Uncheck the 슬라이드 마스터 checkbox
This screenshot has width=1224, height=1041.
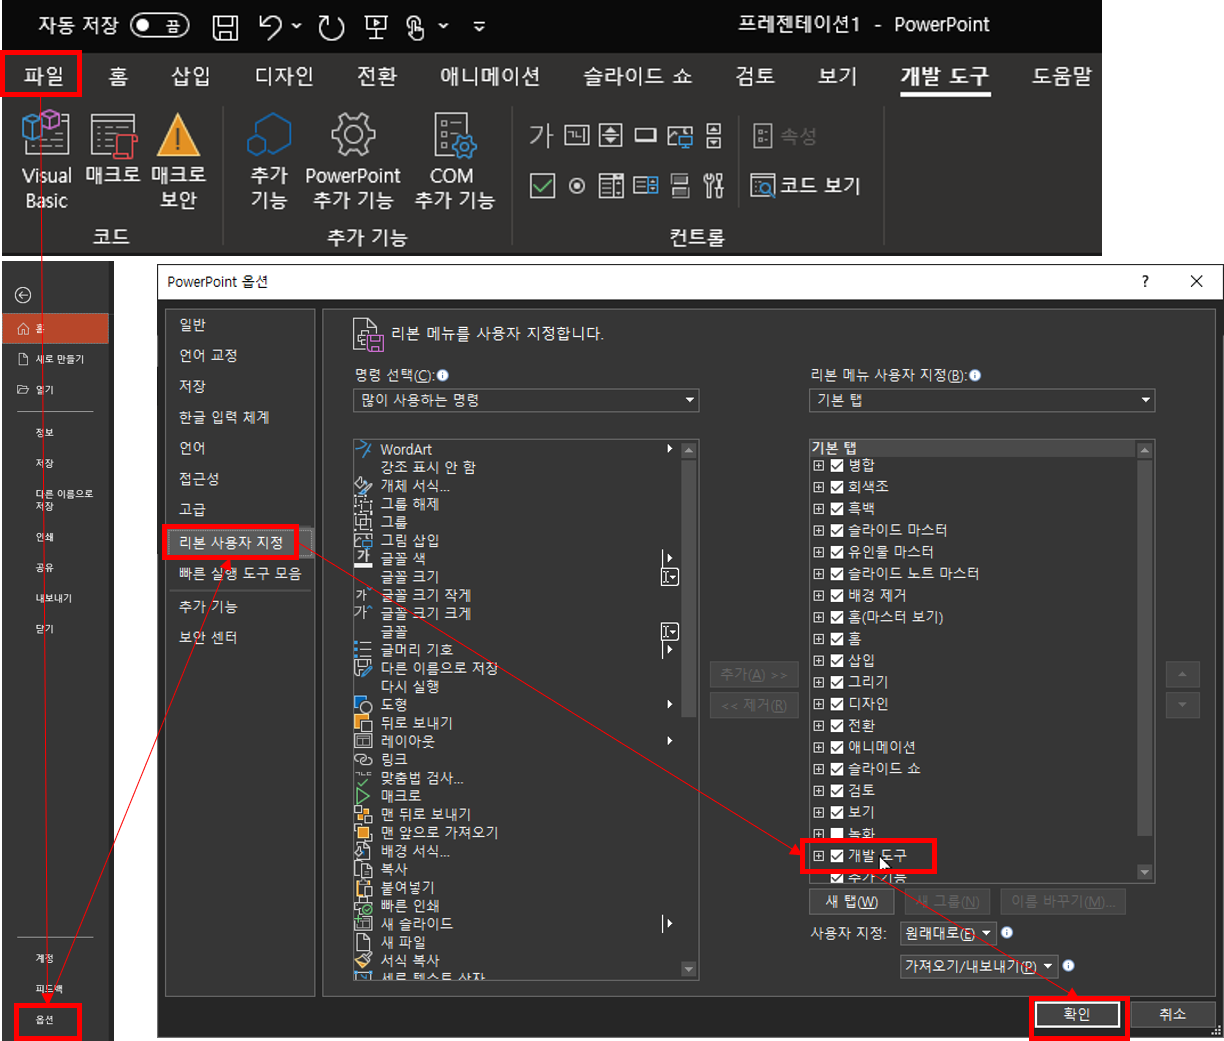pos(837,530)
